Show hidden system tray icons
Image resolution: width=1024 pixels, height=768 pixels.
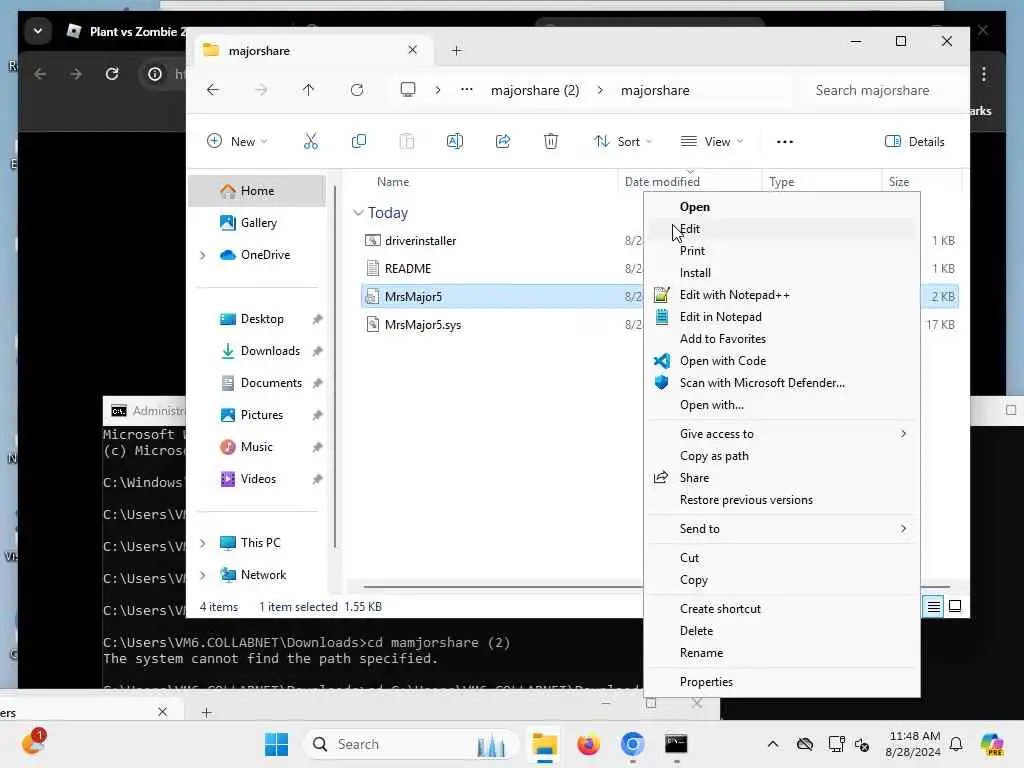click(x=773, y=744)
